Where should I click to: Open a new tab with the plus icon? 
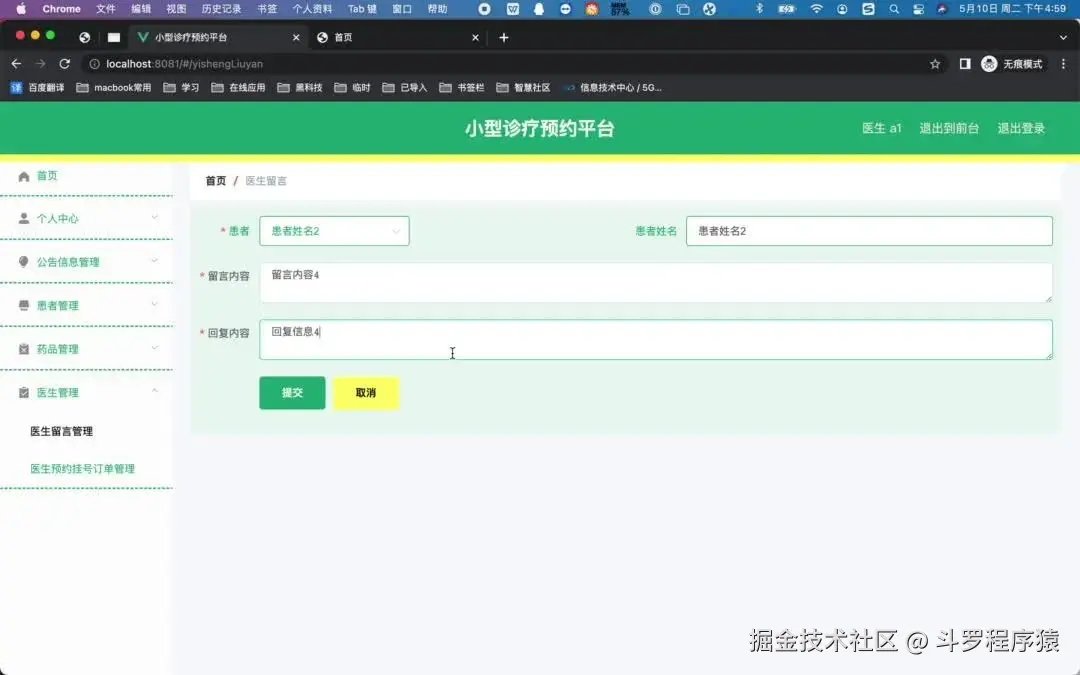tap(503, 37)
